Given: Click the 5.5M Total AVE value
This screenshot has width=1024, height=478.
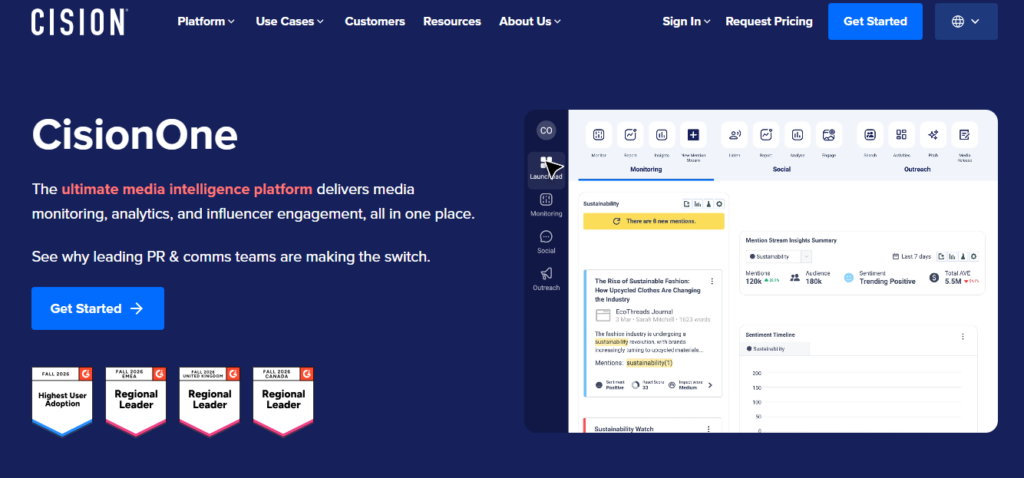Looking at the screenshot, I should [953, 281].
